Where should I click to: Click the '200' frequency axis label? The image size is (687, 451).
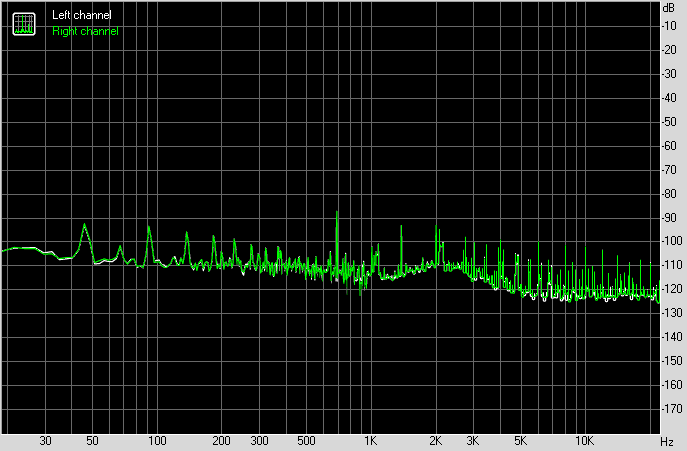click(221, 441)
